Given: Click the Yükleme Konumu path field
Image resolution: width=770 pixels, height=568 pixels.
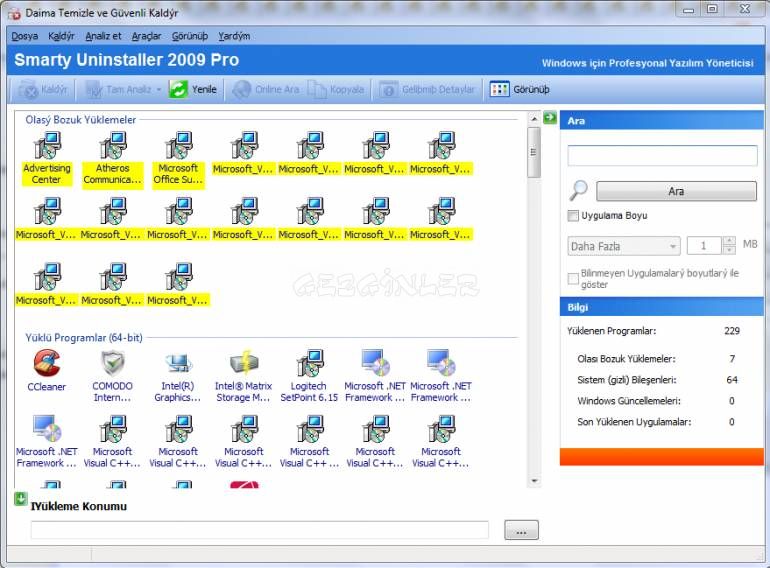Looking at the screenshot, I should pos(259,530).
